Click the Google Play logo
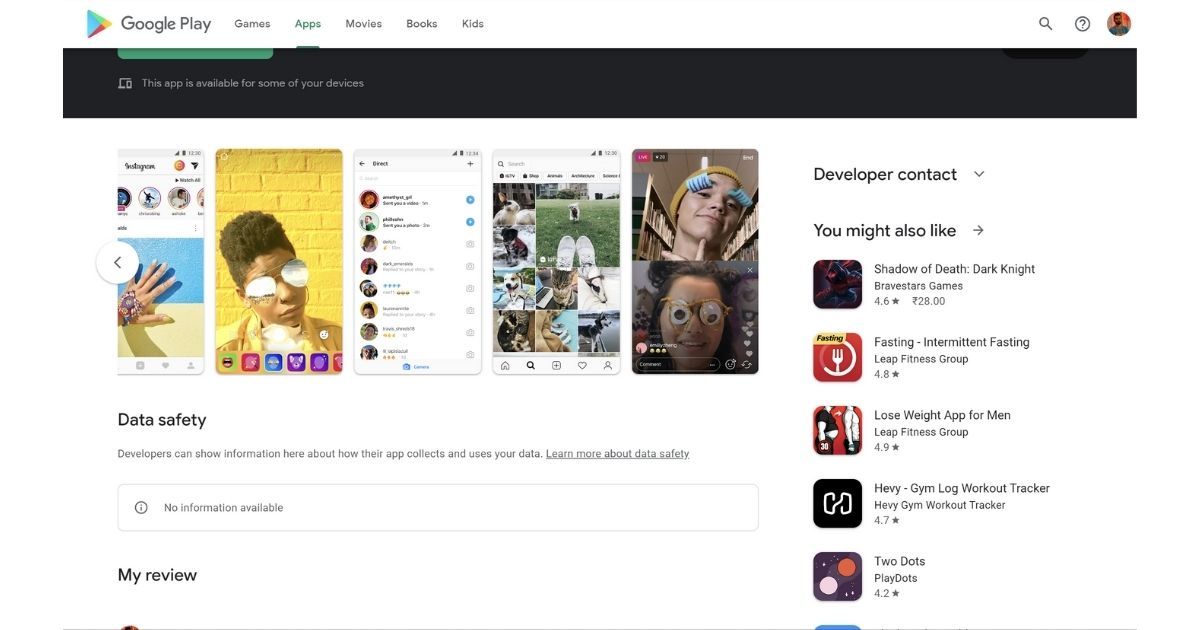This screenshot has height=630, width=1200. pyautogui.click(x=149, y=24)
